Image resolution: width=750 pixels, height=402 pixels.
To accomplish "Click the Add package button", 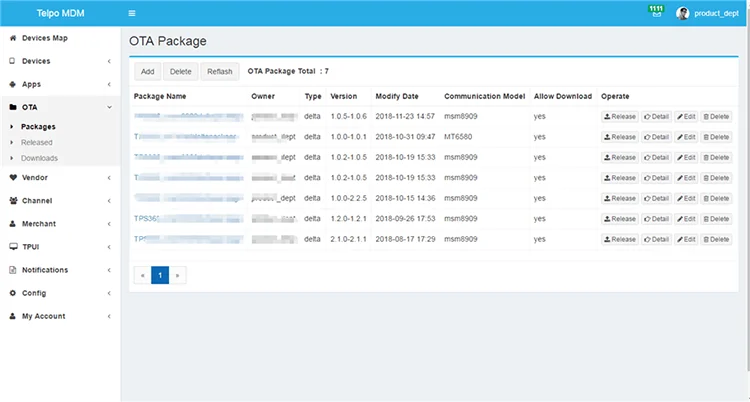I will click(x=147, y=72).
